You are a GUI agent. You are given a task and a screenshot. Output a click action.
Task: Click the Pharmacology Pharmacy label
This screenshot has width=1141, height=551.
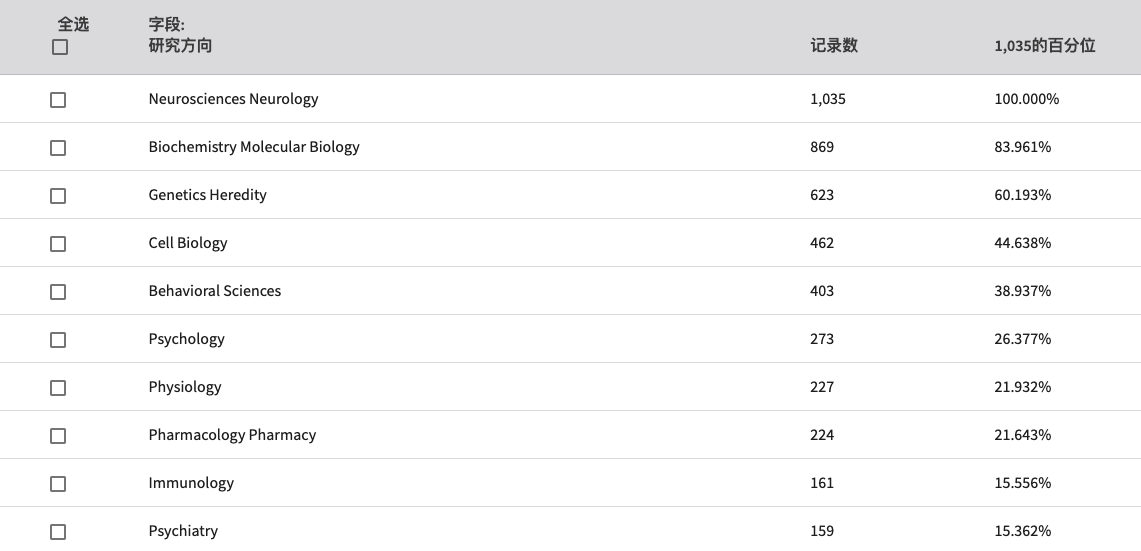232,435
